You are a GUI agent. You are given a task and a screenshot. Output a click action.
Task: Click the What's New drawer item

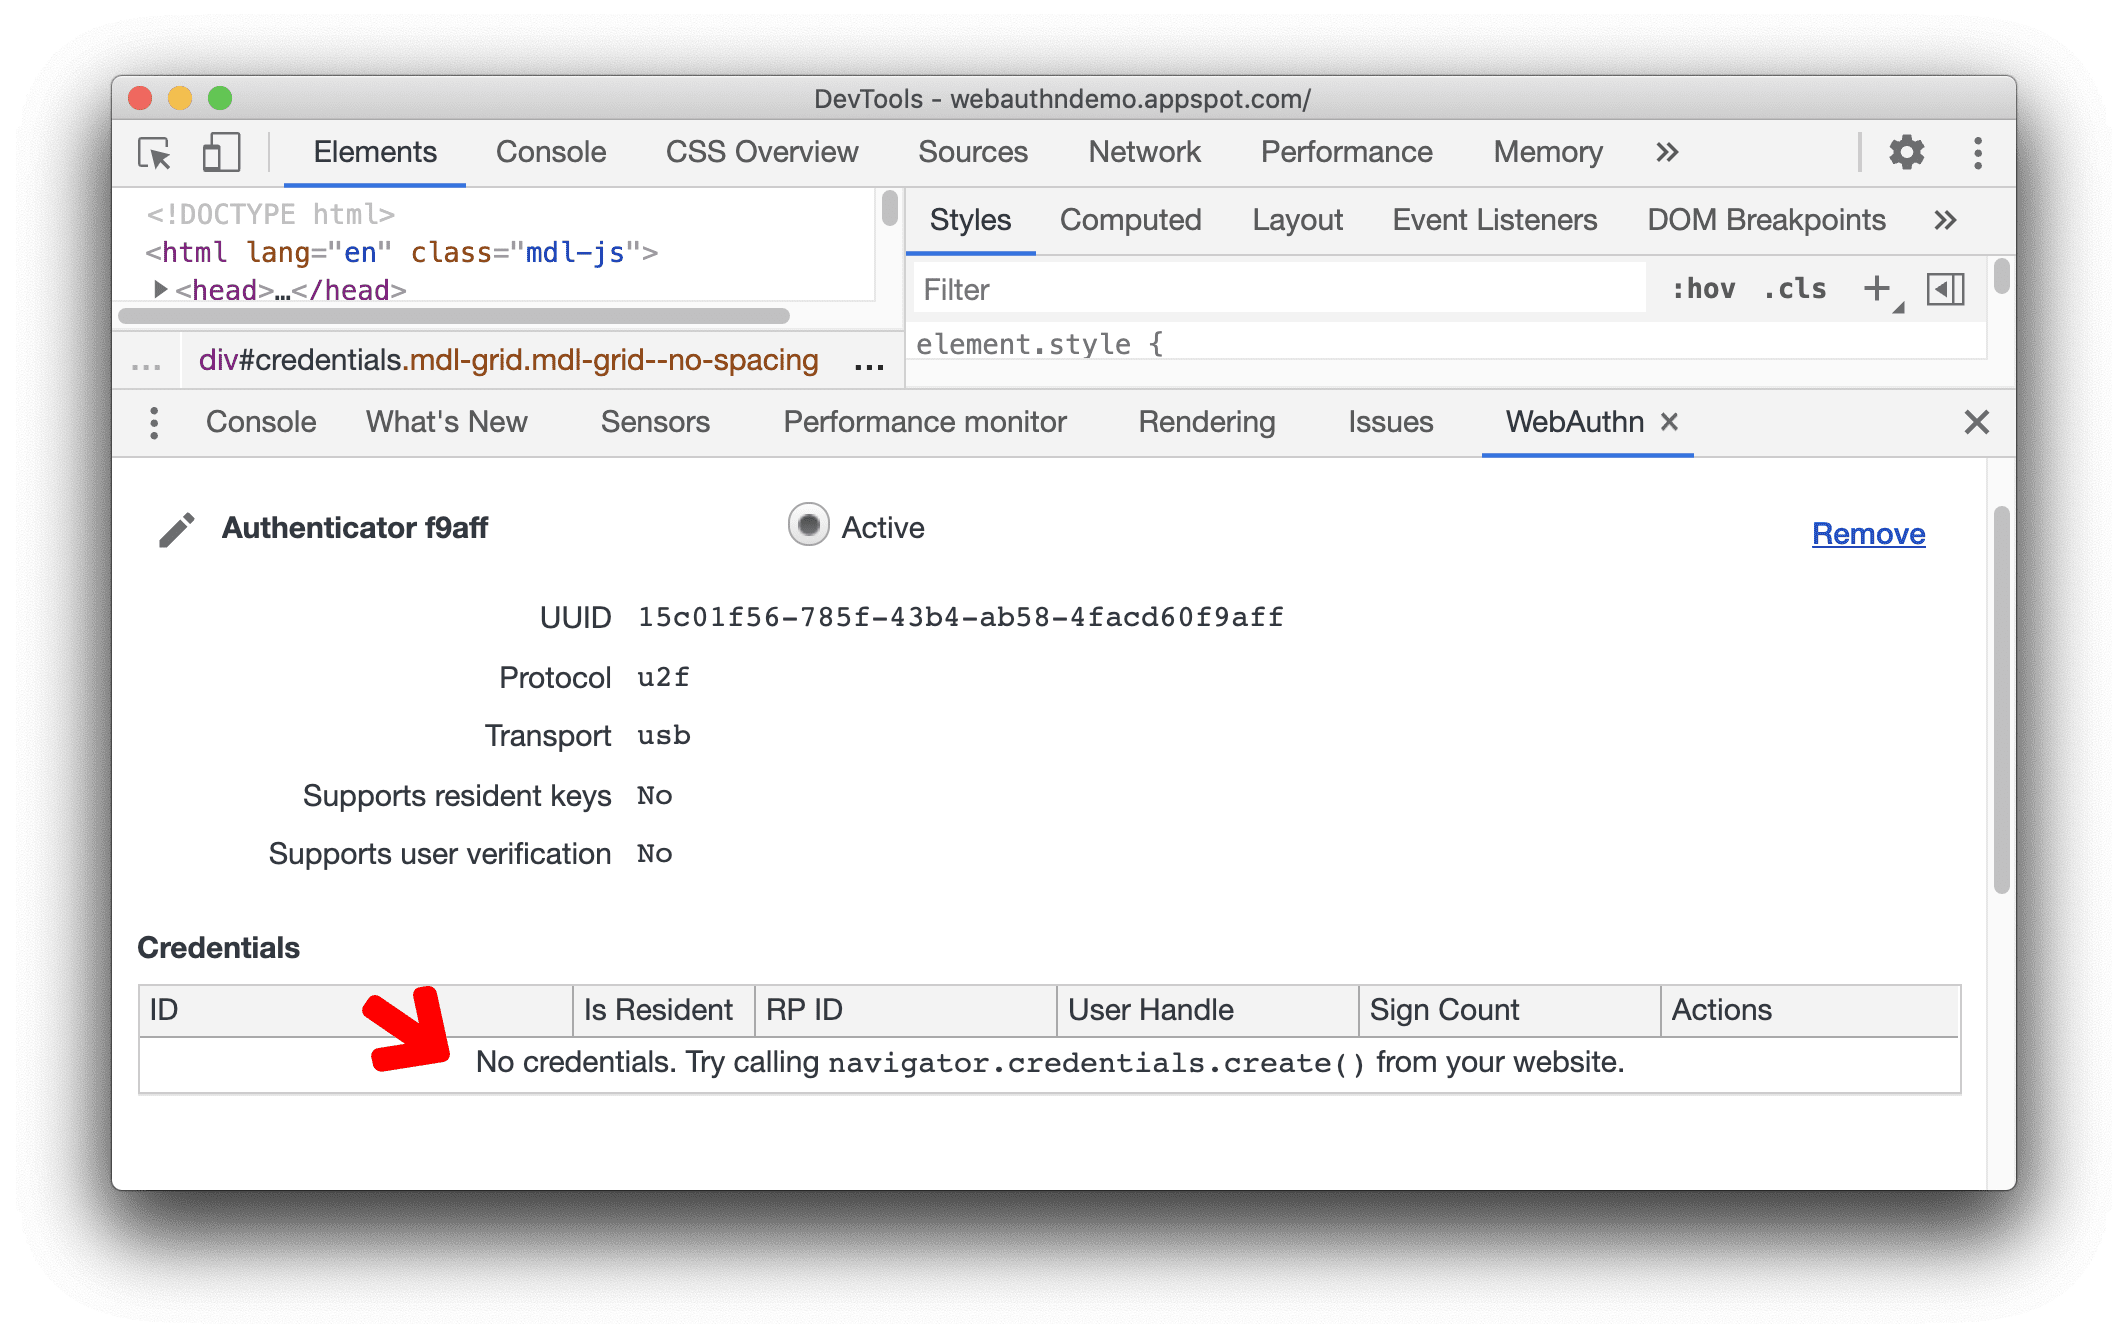tap(445, 422)
